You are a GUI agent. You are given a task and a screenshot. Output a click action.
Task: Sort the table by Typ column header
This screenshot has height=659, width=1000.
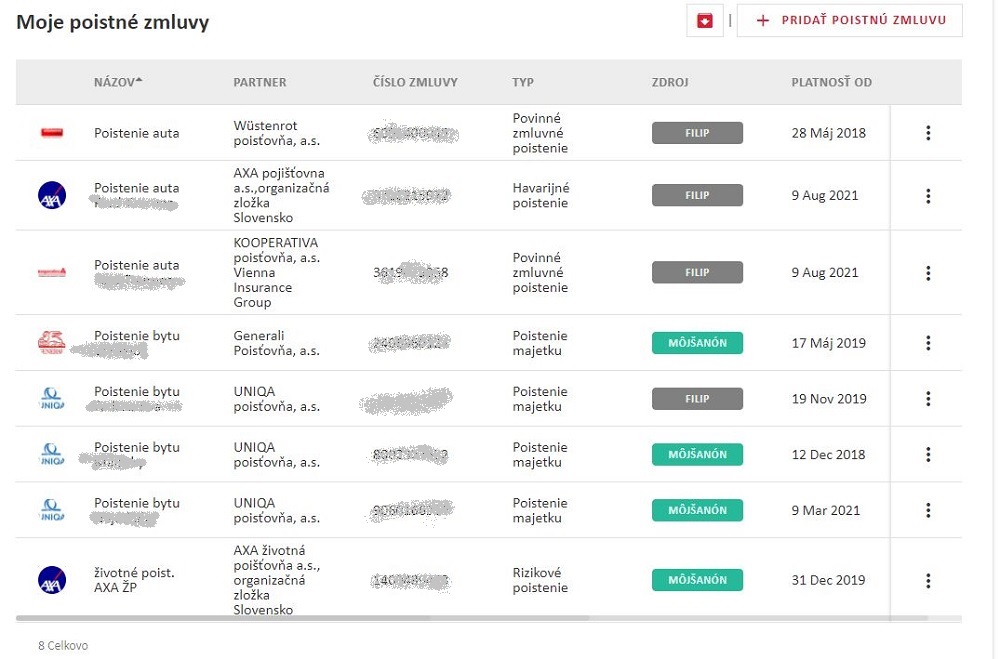[523, 82]
